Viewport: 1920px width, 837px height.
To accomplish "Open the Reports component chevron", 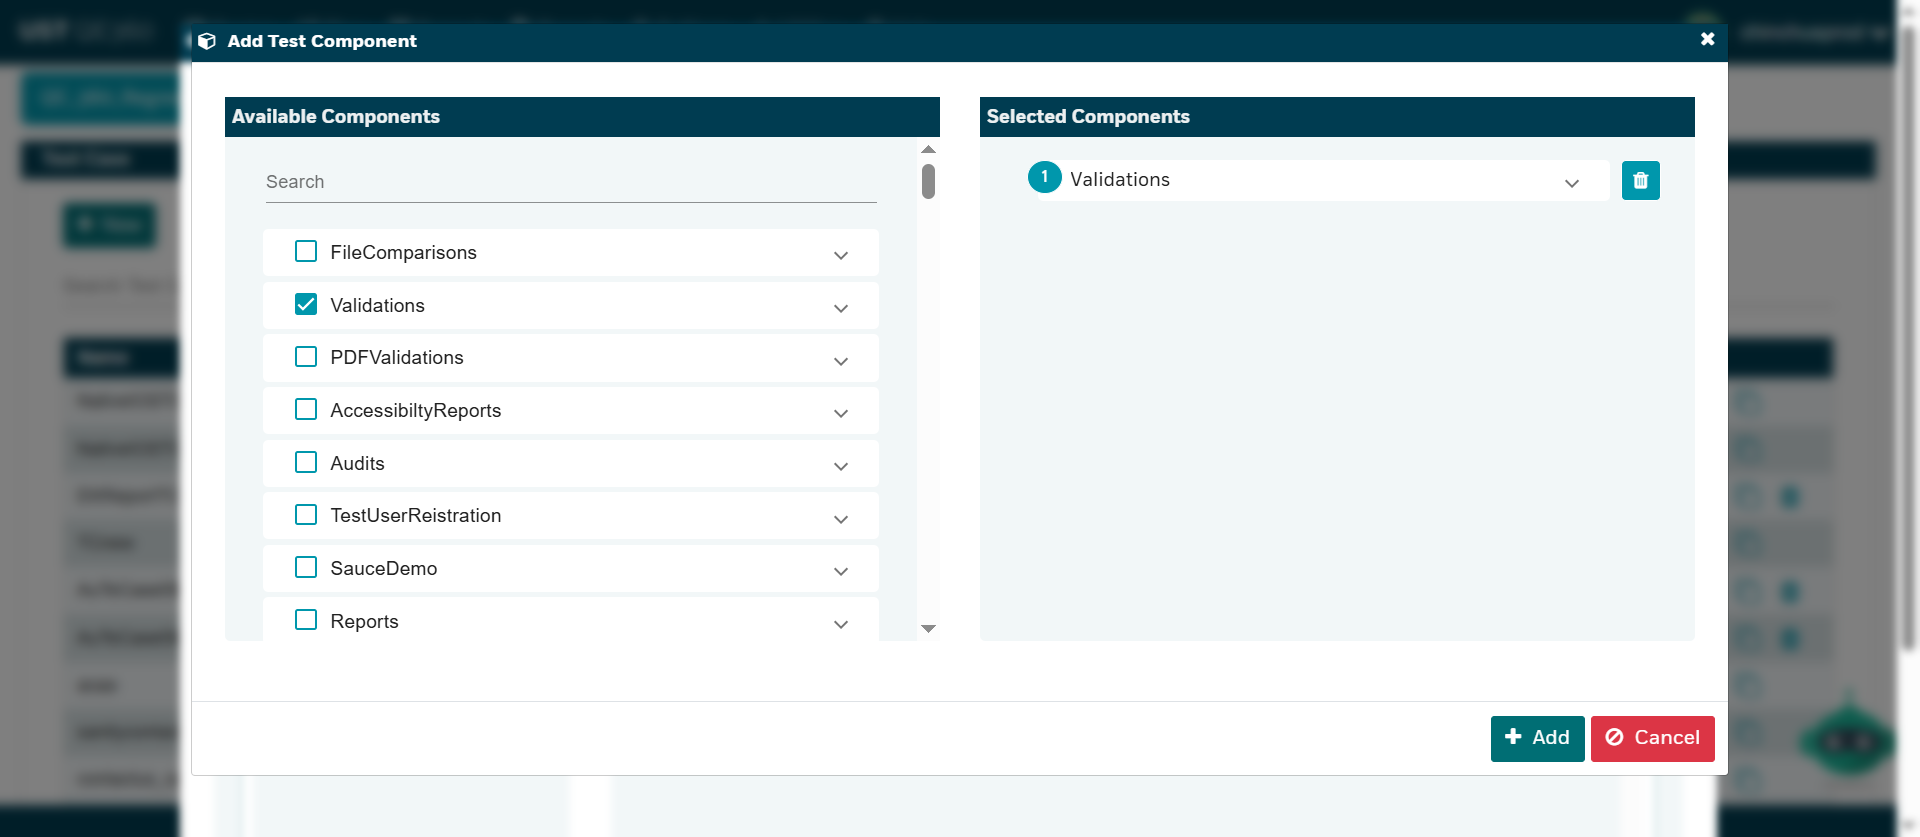I will pos(841,624).
